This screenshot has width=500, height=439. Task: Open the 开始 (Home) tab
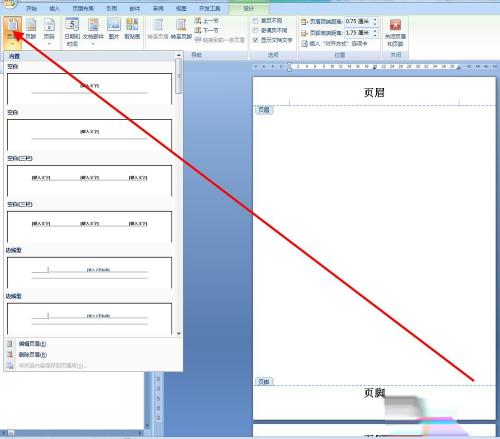click(32, 8)
